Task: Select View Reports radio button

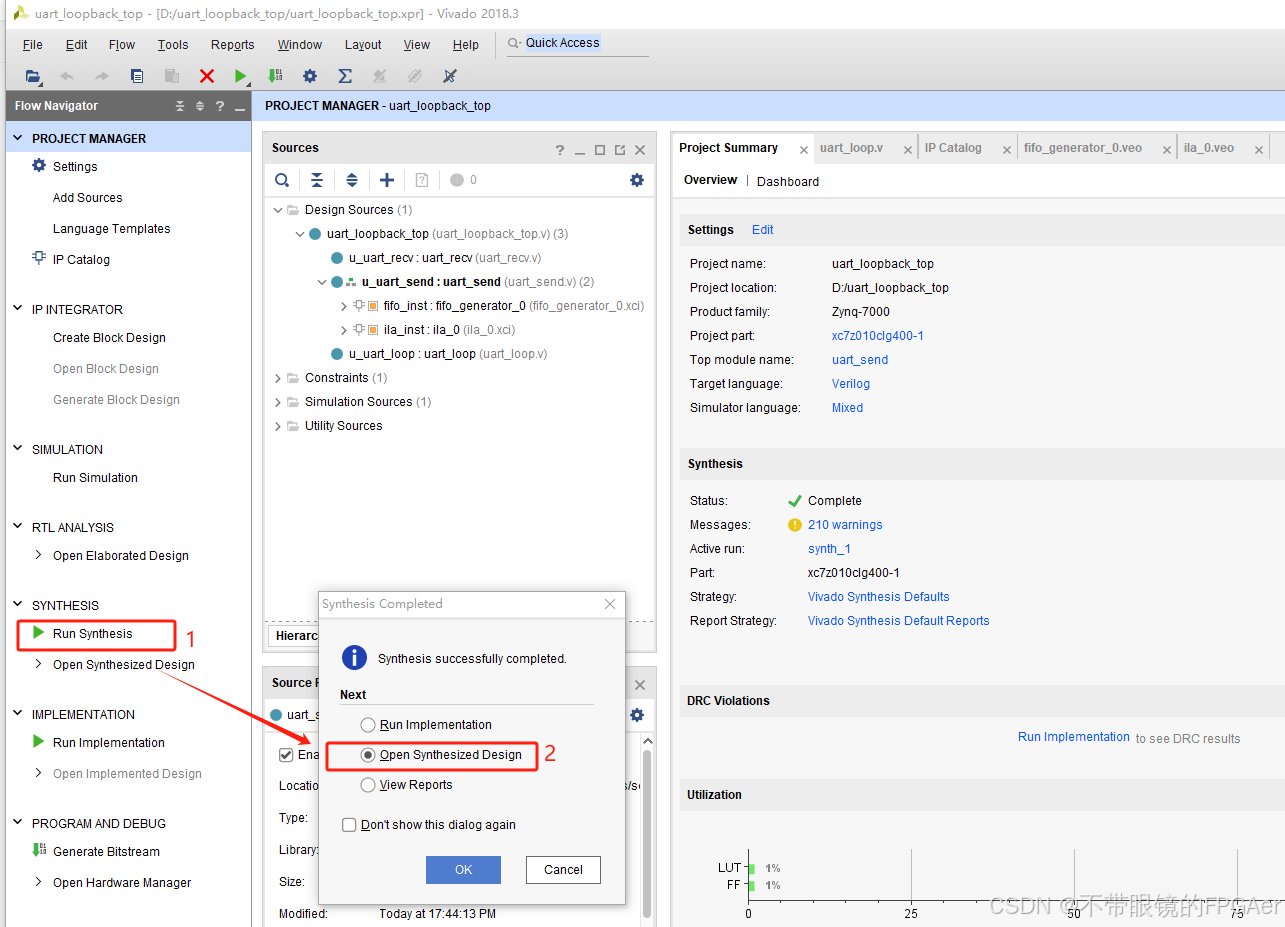Action: pyautogui.click(x=368, y=785)
